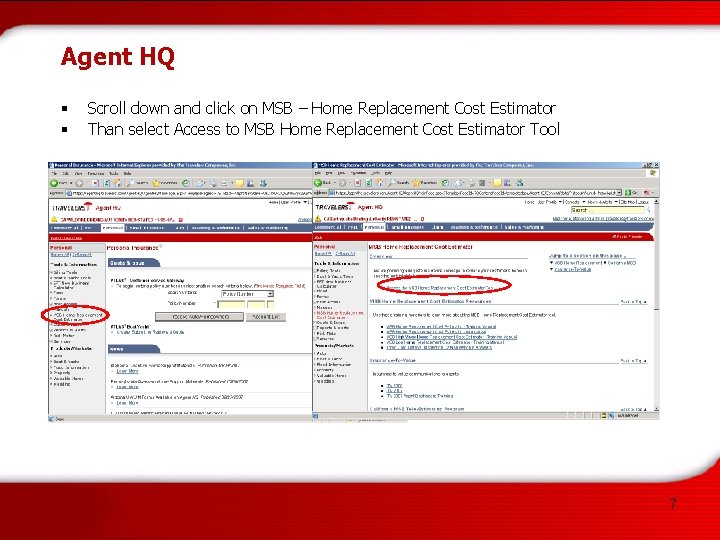
Task: Click the yellow warning triangle in right Agent HQ page
Action: tap(318, 219)
